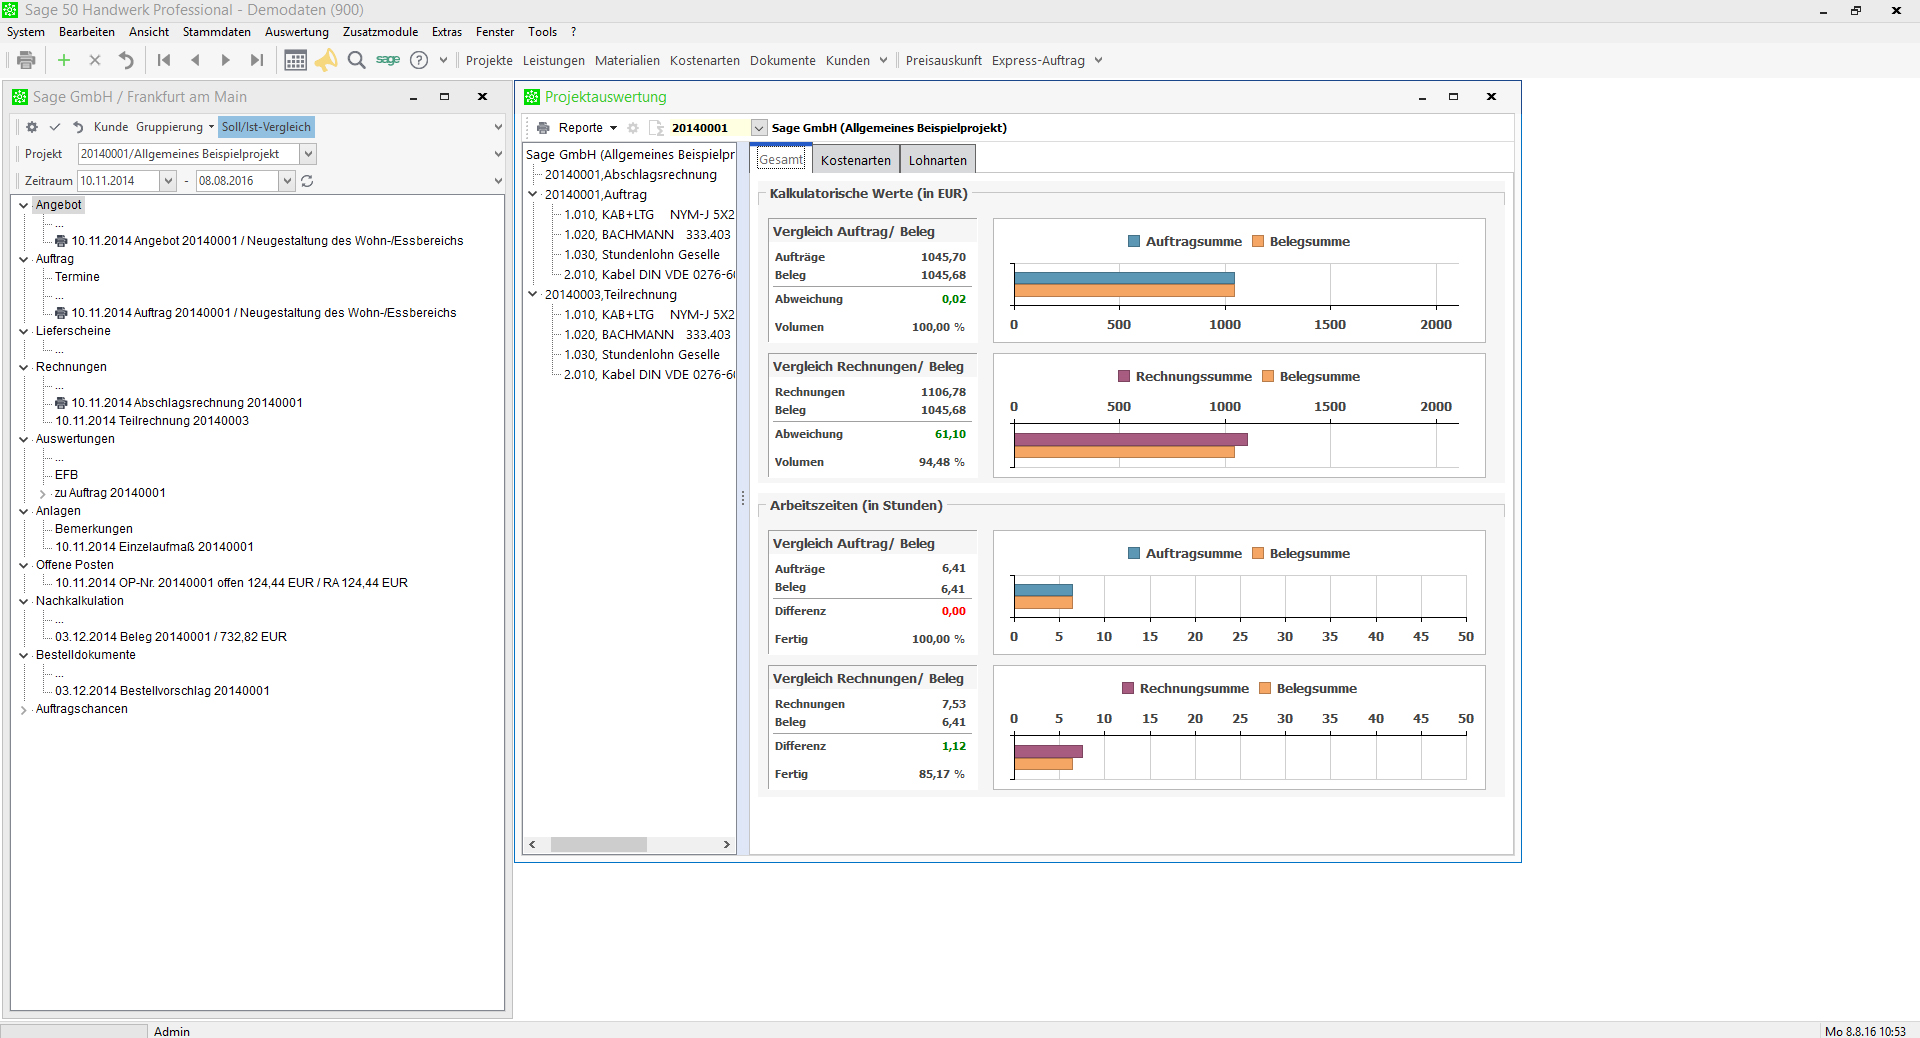Expand the Auftragschancen tree node
This screenshot has height=1038, width=1920.
[24, 709]
